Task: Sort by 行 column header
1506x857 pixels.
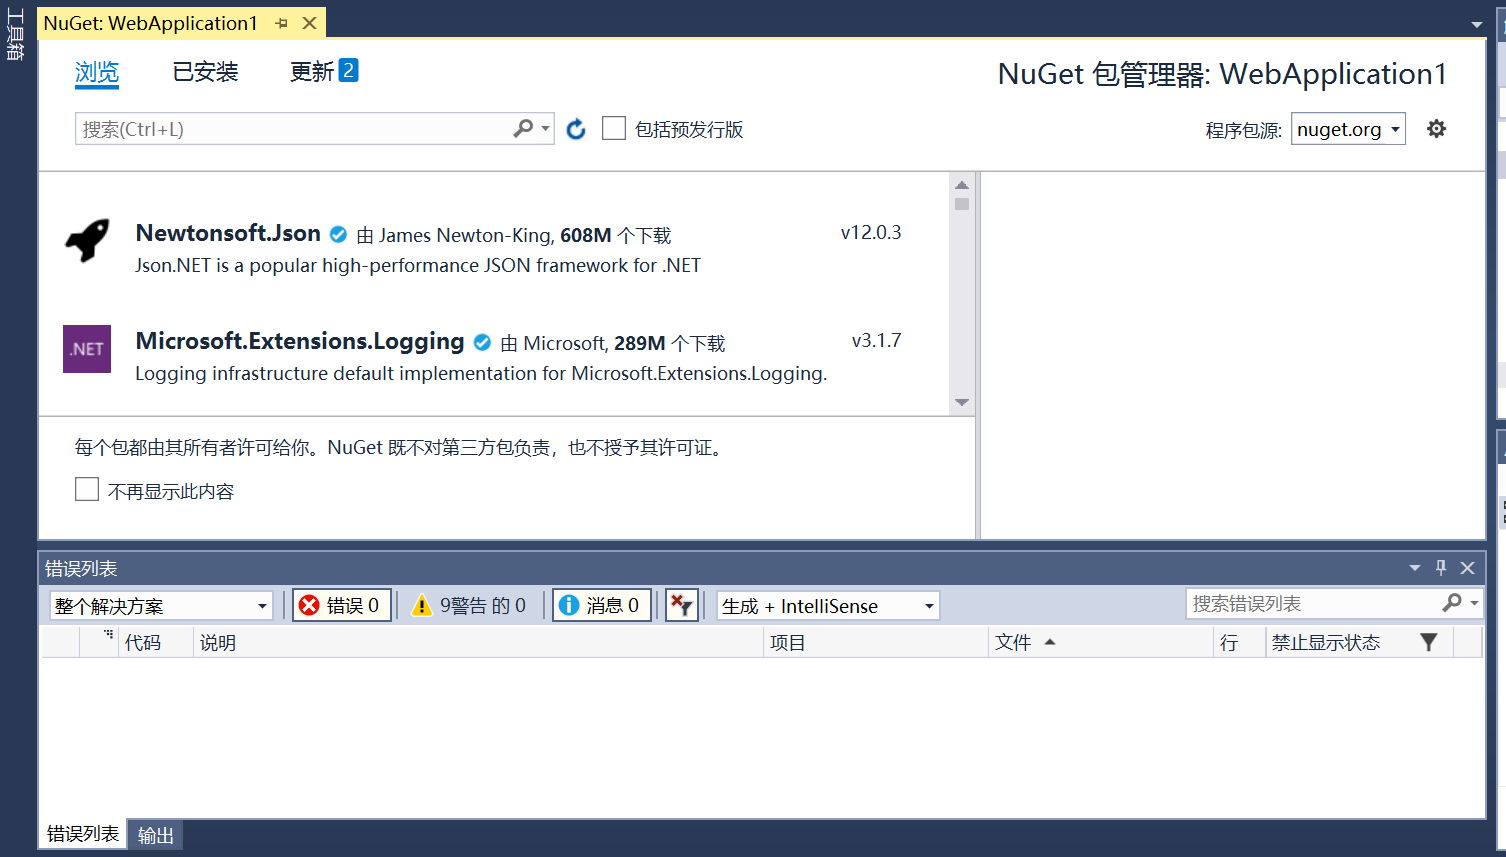Action: point(1240,642)
